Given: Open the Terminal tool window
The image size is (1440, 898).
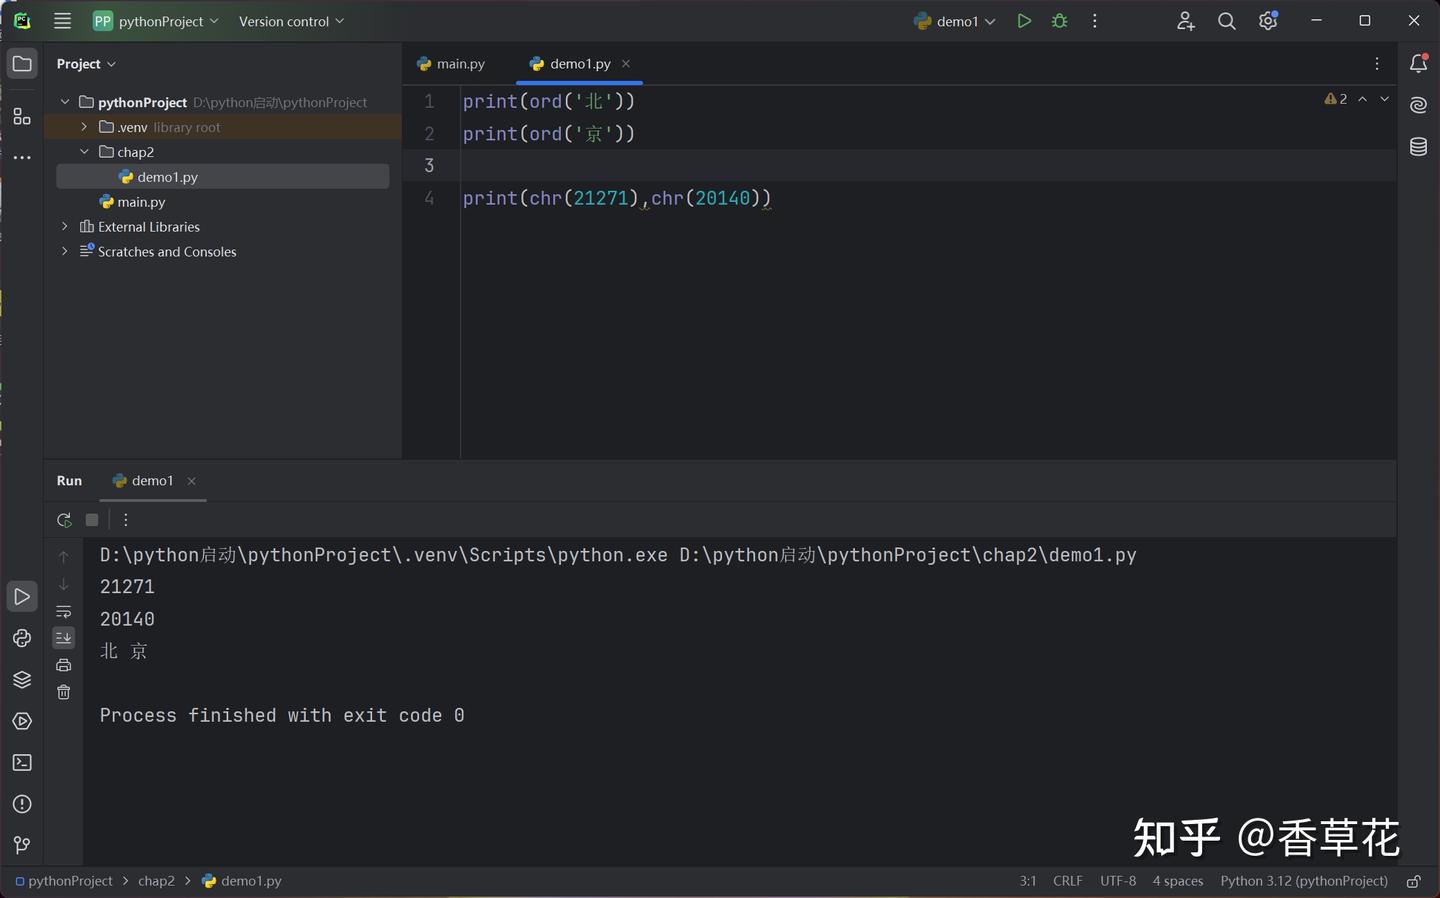Looking at the screenshot, I should (x=22, y=763).
